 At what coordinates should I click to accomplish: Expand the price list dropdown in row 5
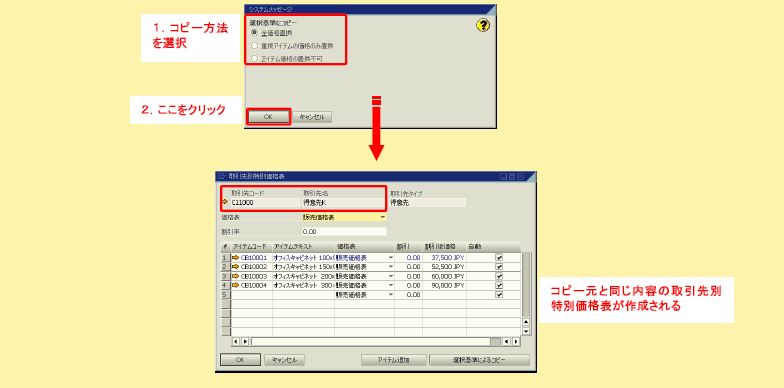[390, 294]
